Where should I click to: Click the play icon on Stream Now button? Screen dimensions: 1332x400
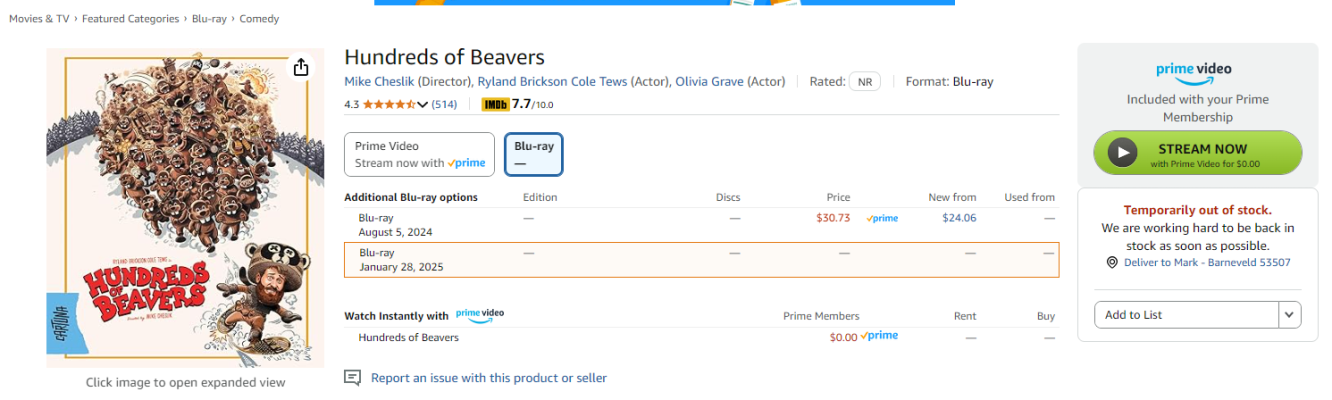click(x=1123, y=153)
